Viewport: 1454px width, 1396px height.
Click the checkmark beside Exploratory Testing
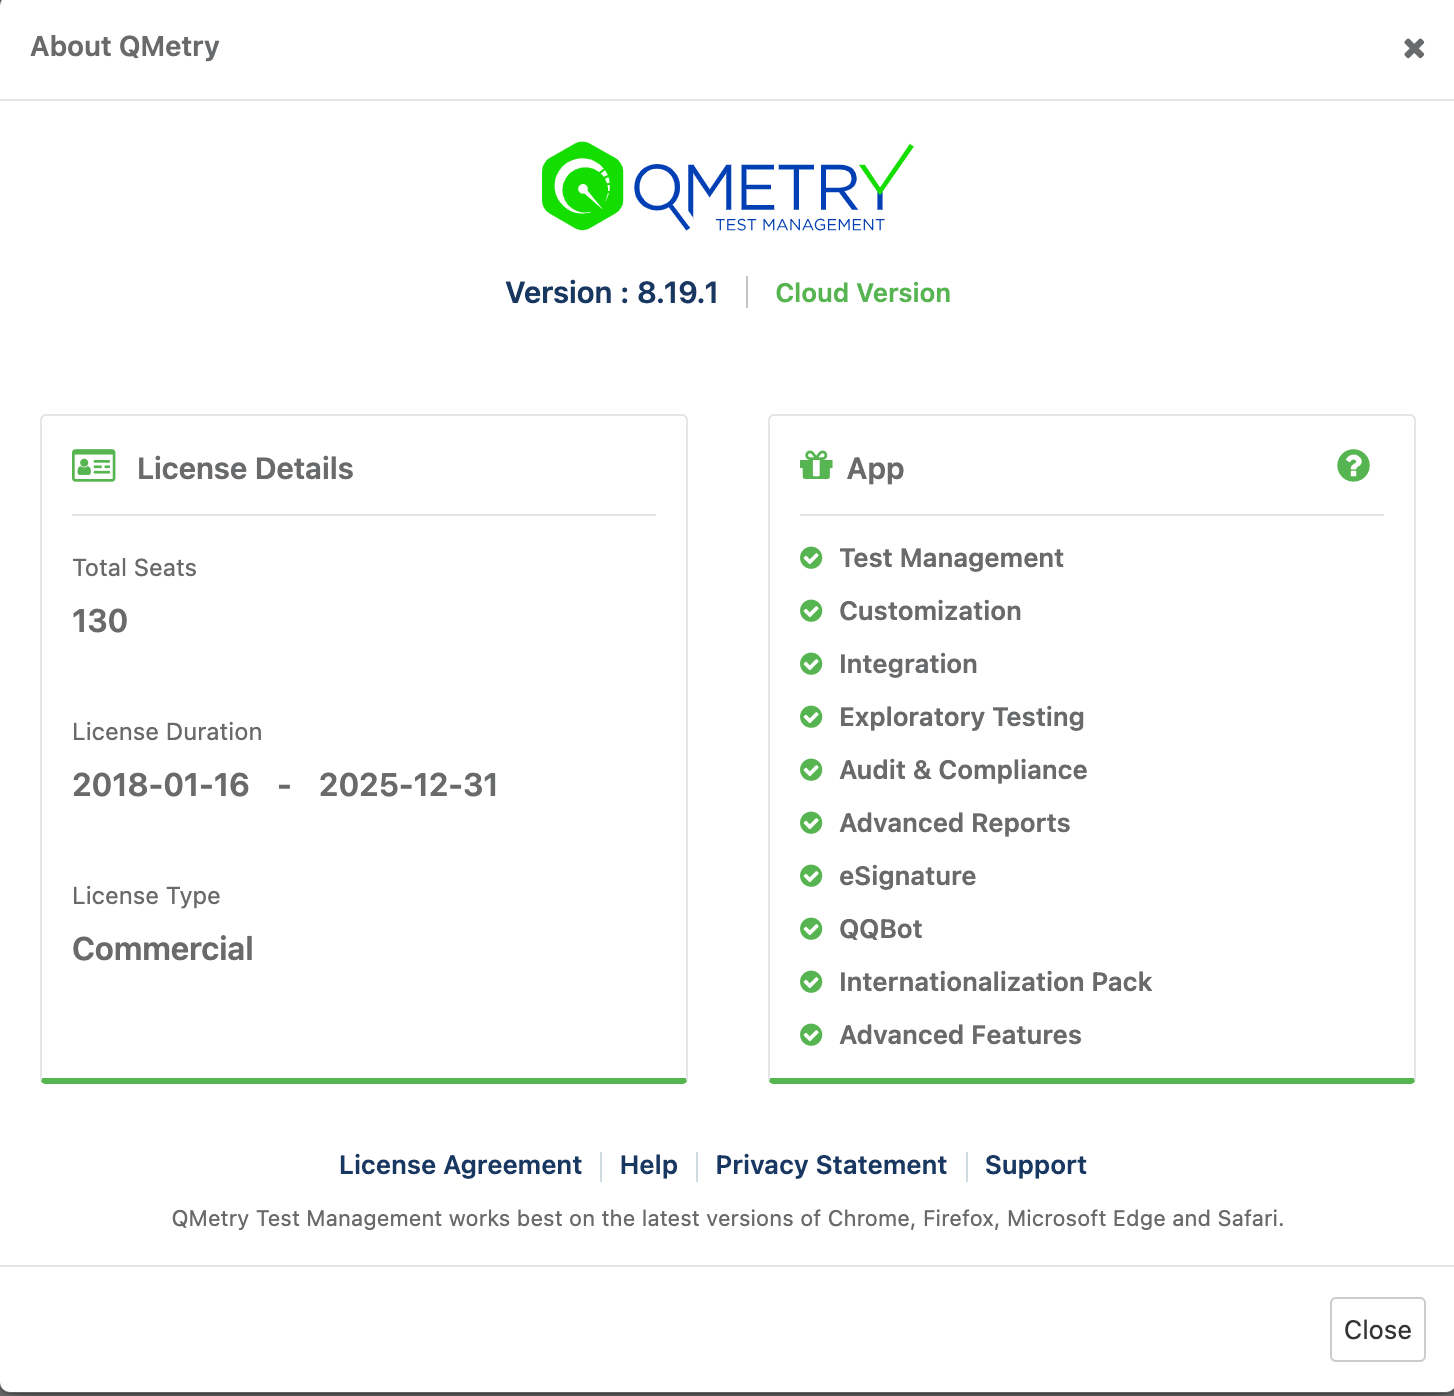(811, 717)
